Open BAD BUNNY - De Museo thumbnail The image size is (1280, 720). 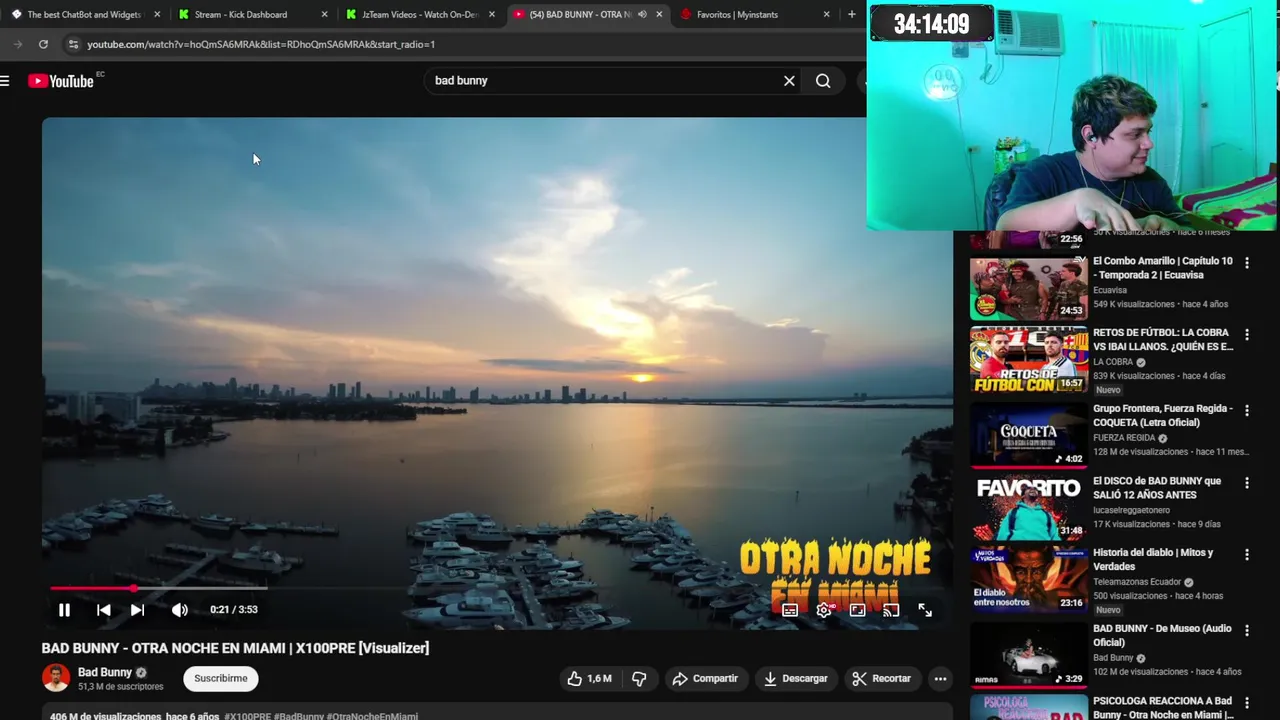pyautogui.click(x=1028, y=654)
